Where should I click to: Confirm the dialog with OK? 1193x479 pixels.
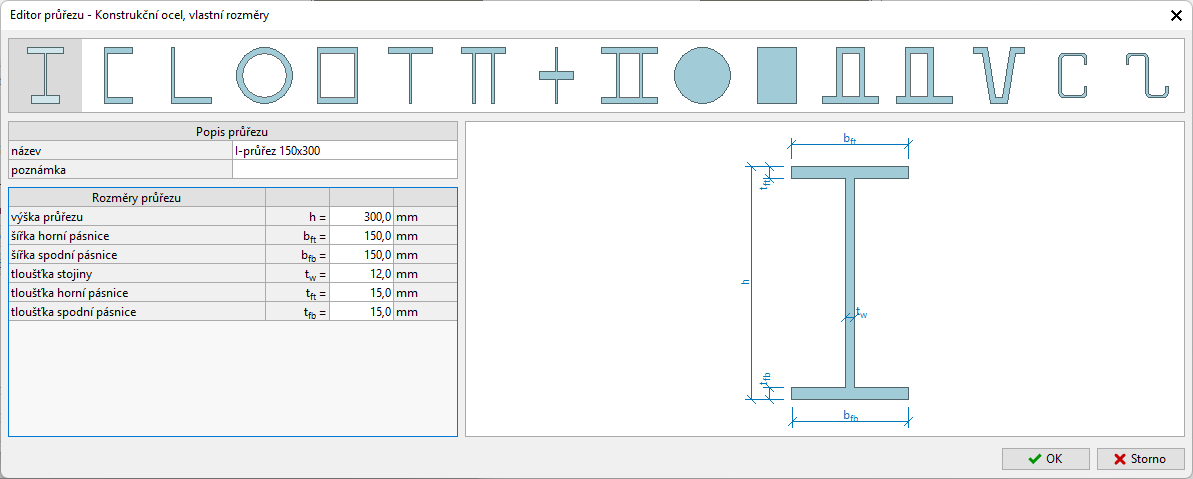1045,459
